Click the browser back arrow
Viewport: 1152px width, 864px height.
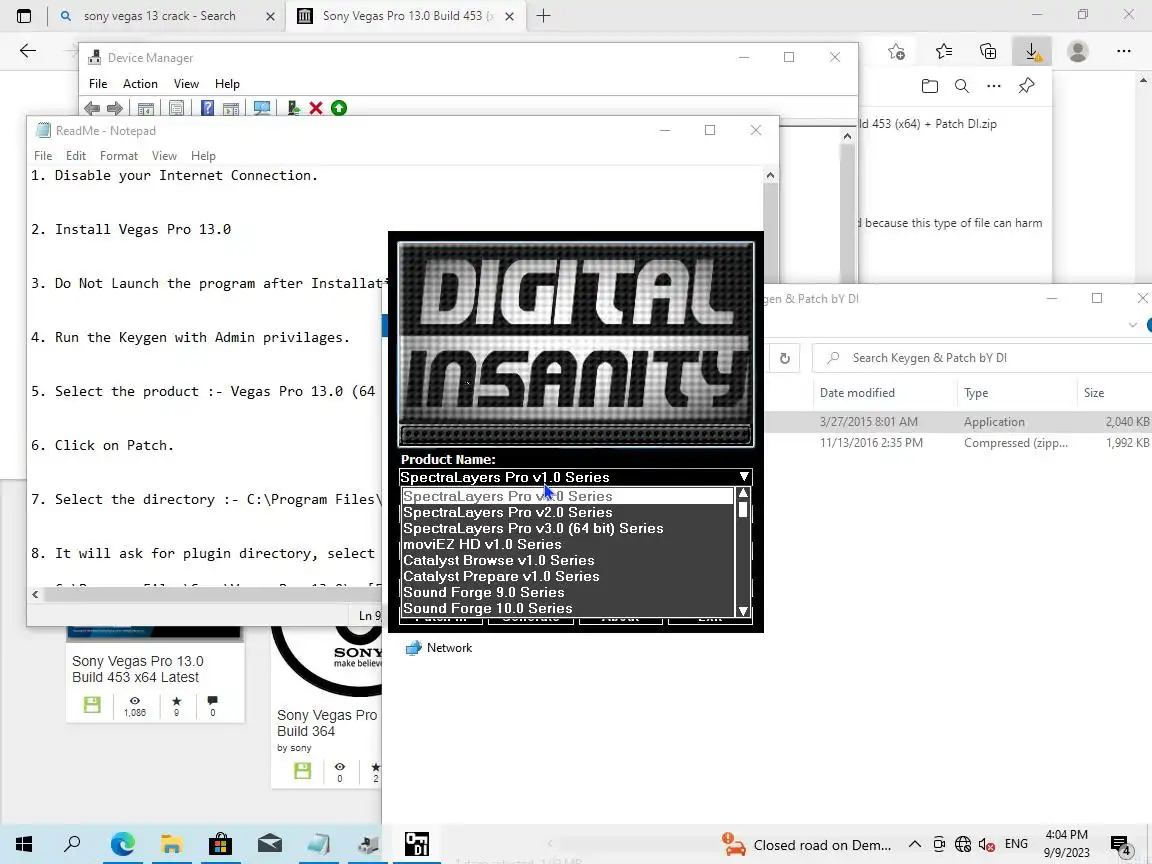point(28,51)
